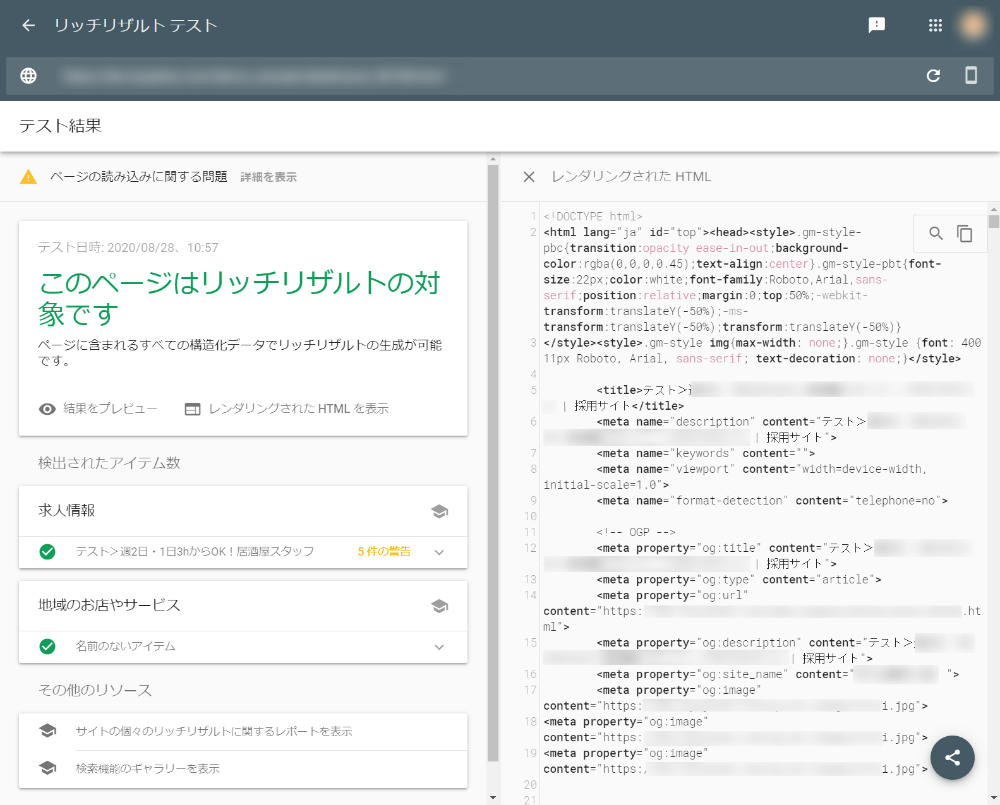Click the 検出されたアイテム数 label
The image size is (1000, 805).
(109, 462)
